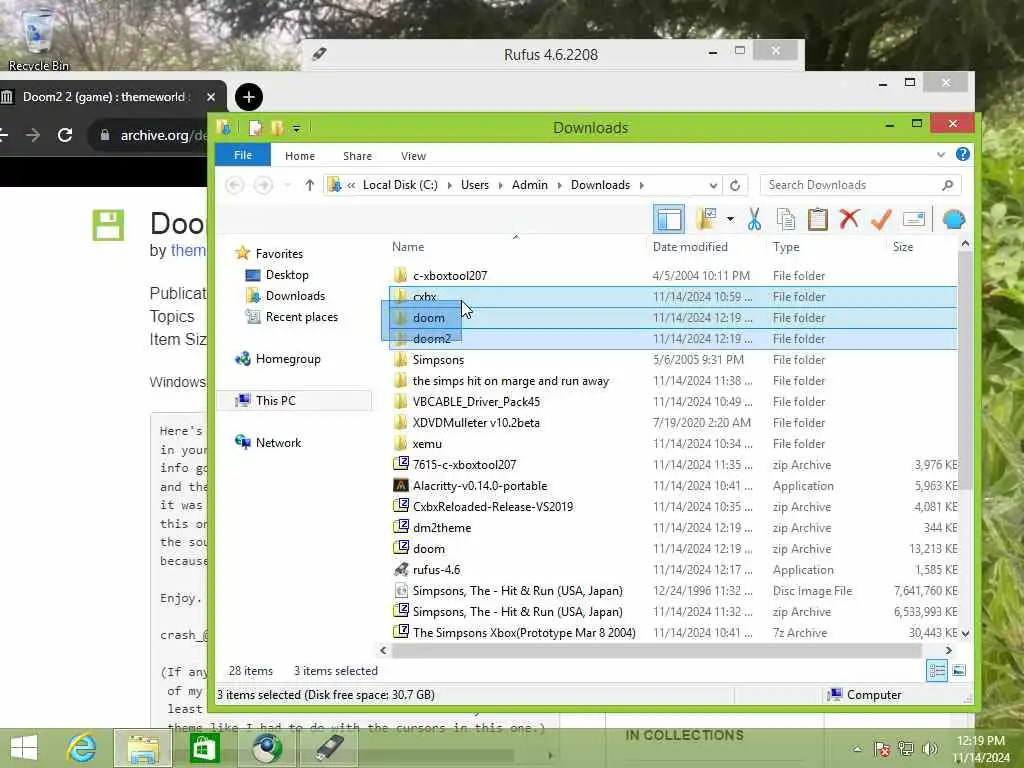
Task: Open a new browser tab with plus button
Action: coord(248,97)
